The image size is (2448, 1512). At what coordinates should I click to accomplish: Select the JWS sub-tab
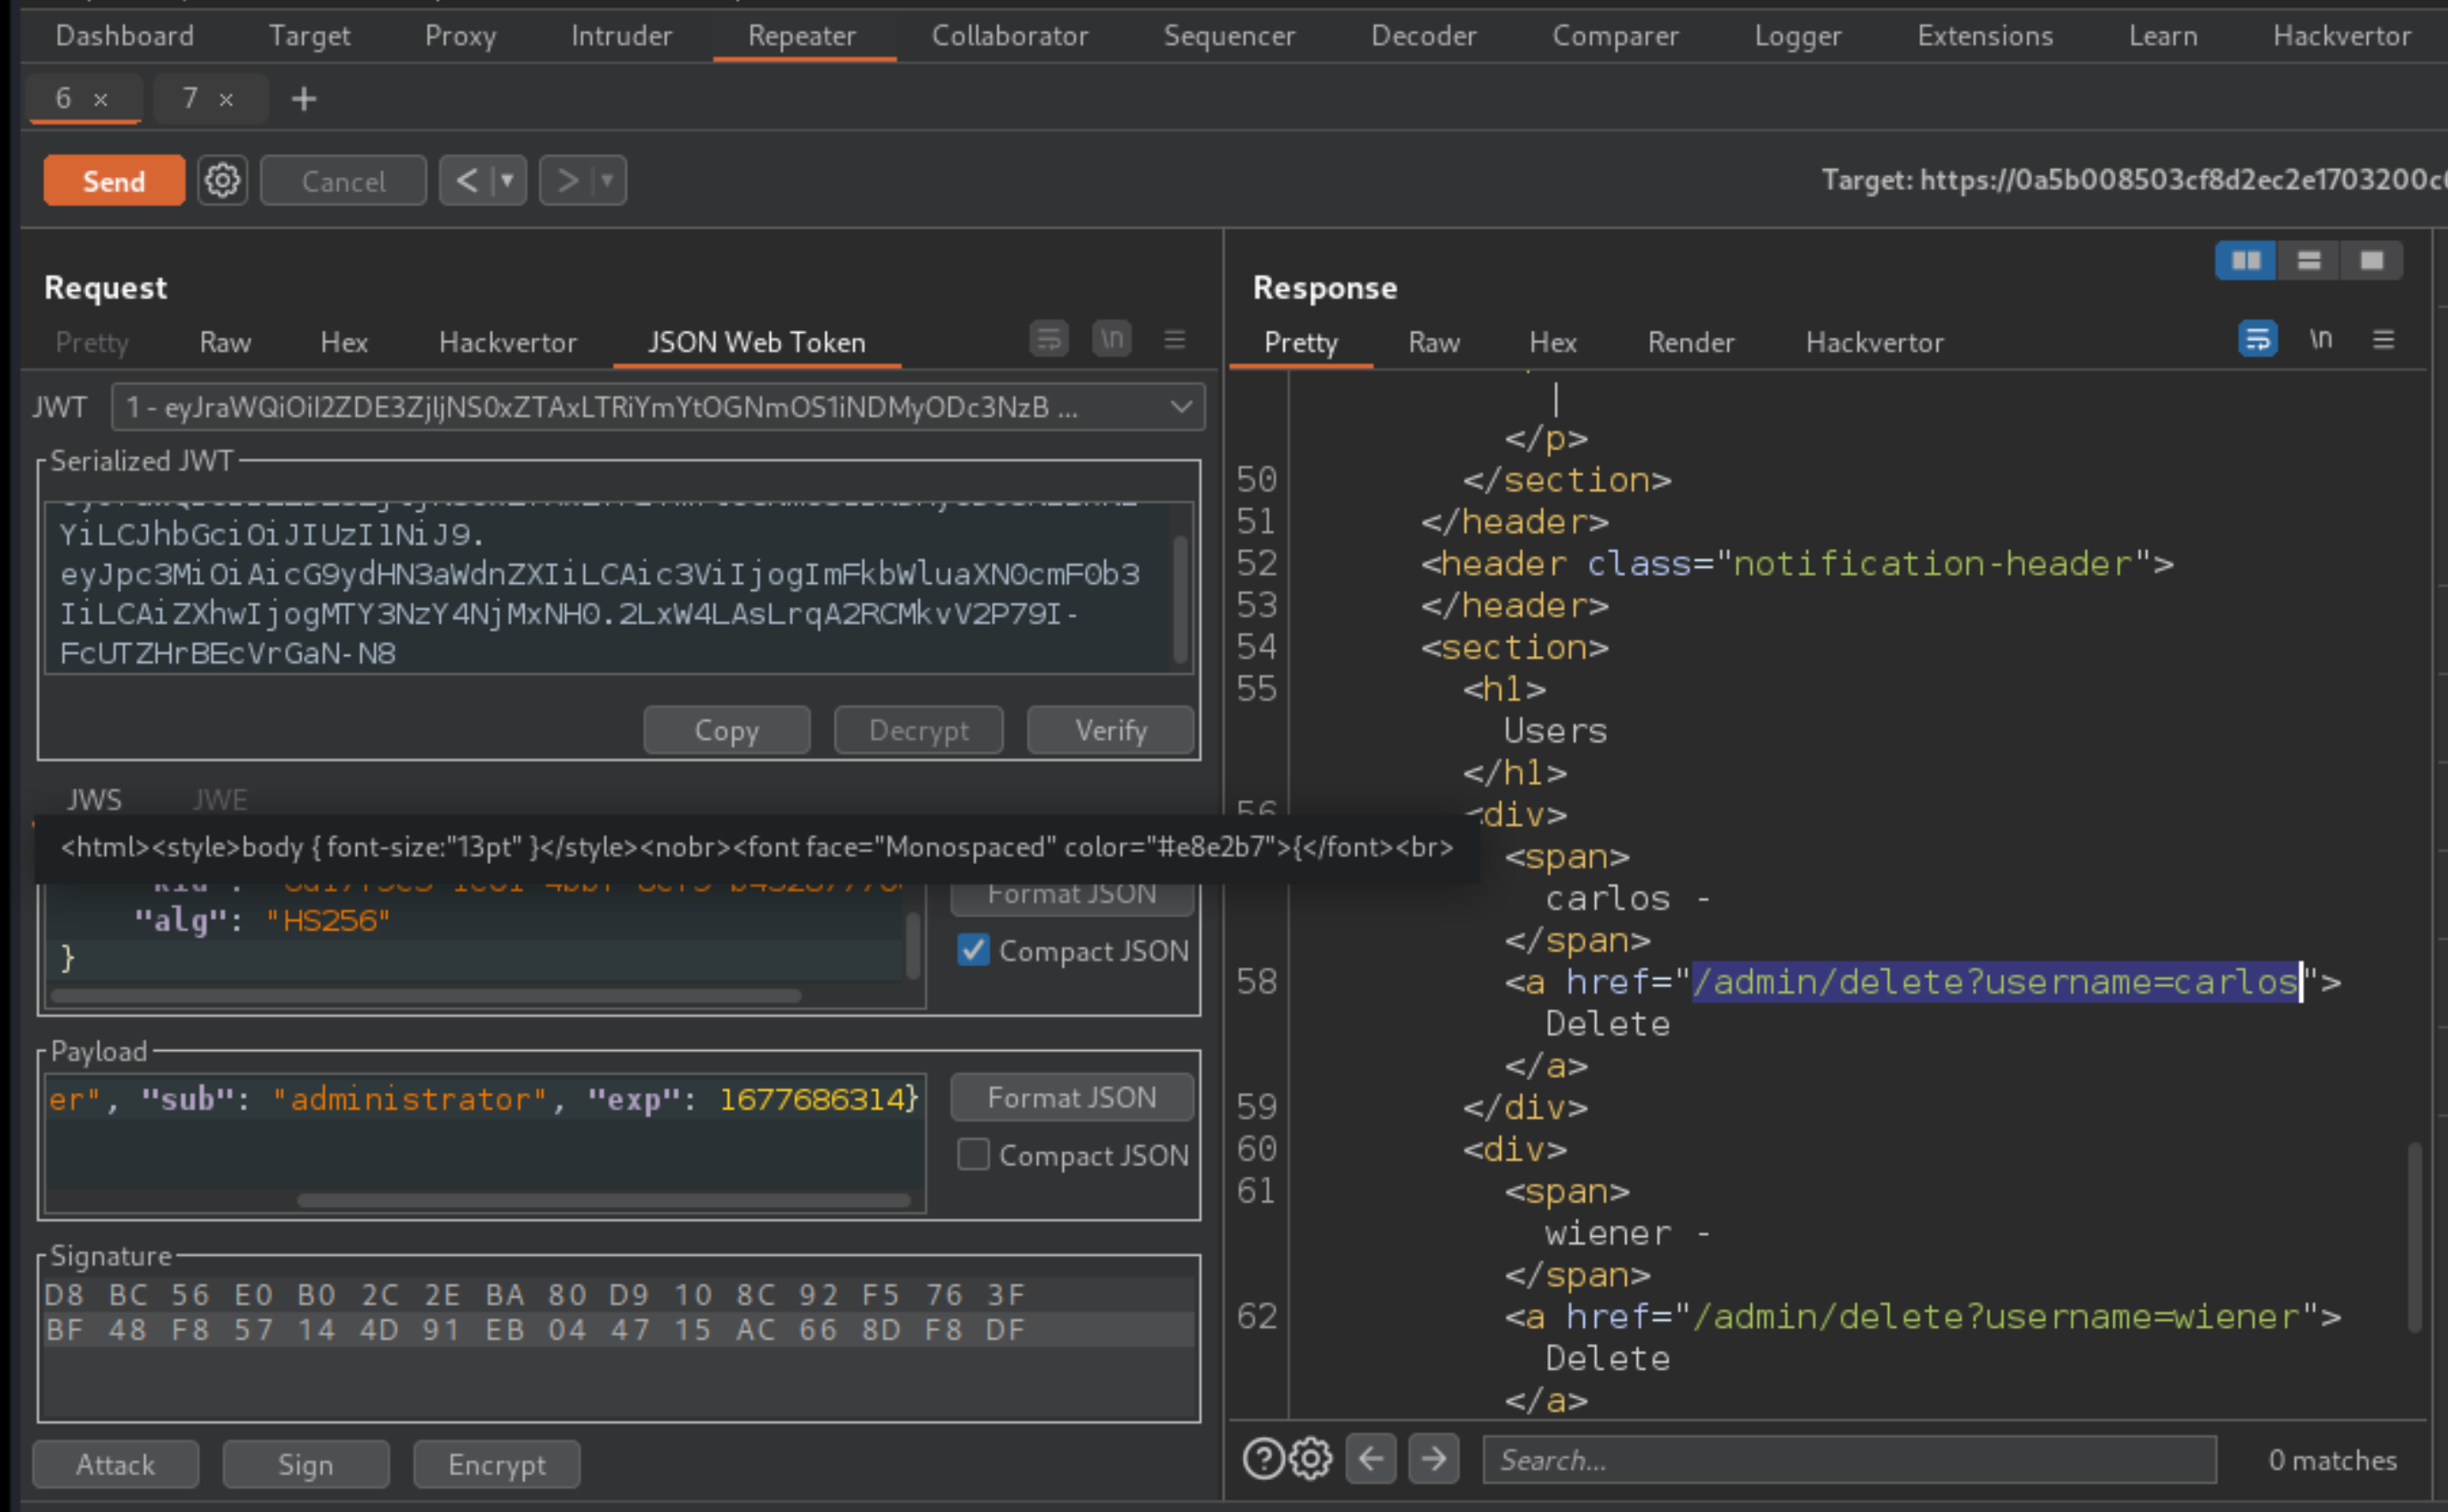(x=95, y=800)
